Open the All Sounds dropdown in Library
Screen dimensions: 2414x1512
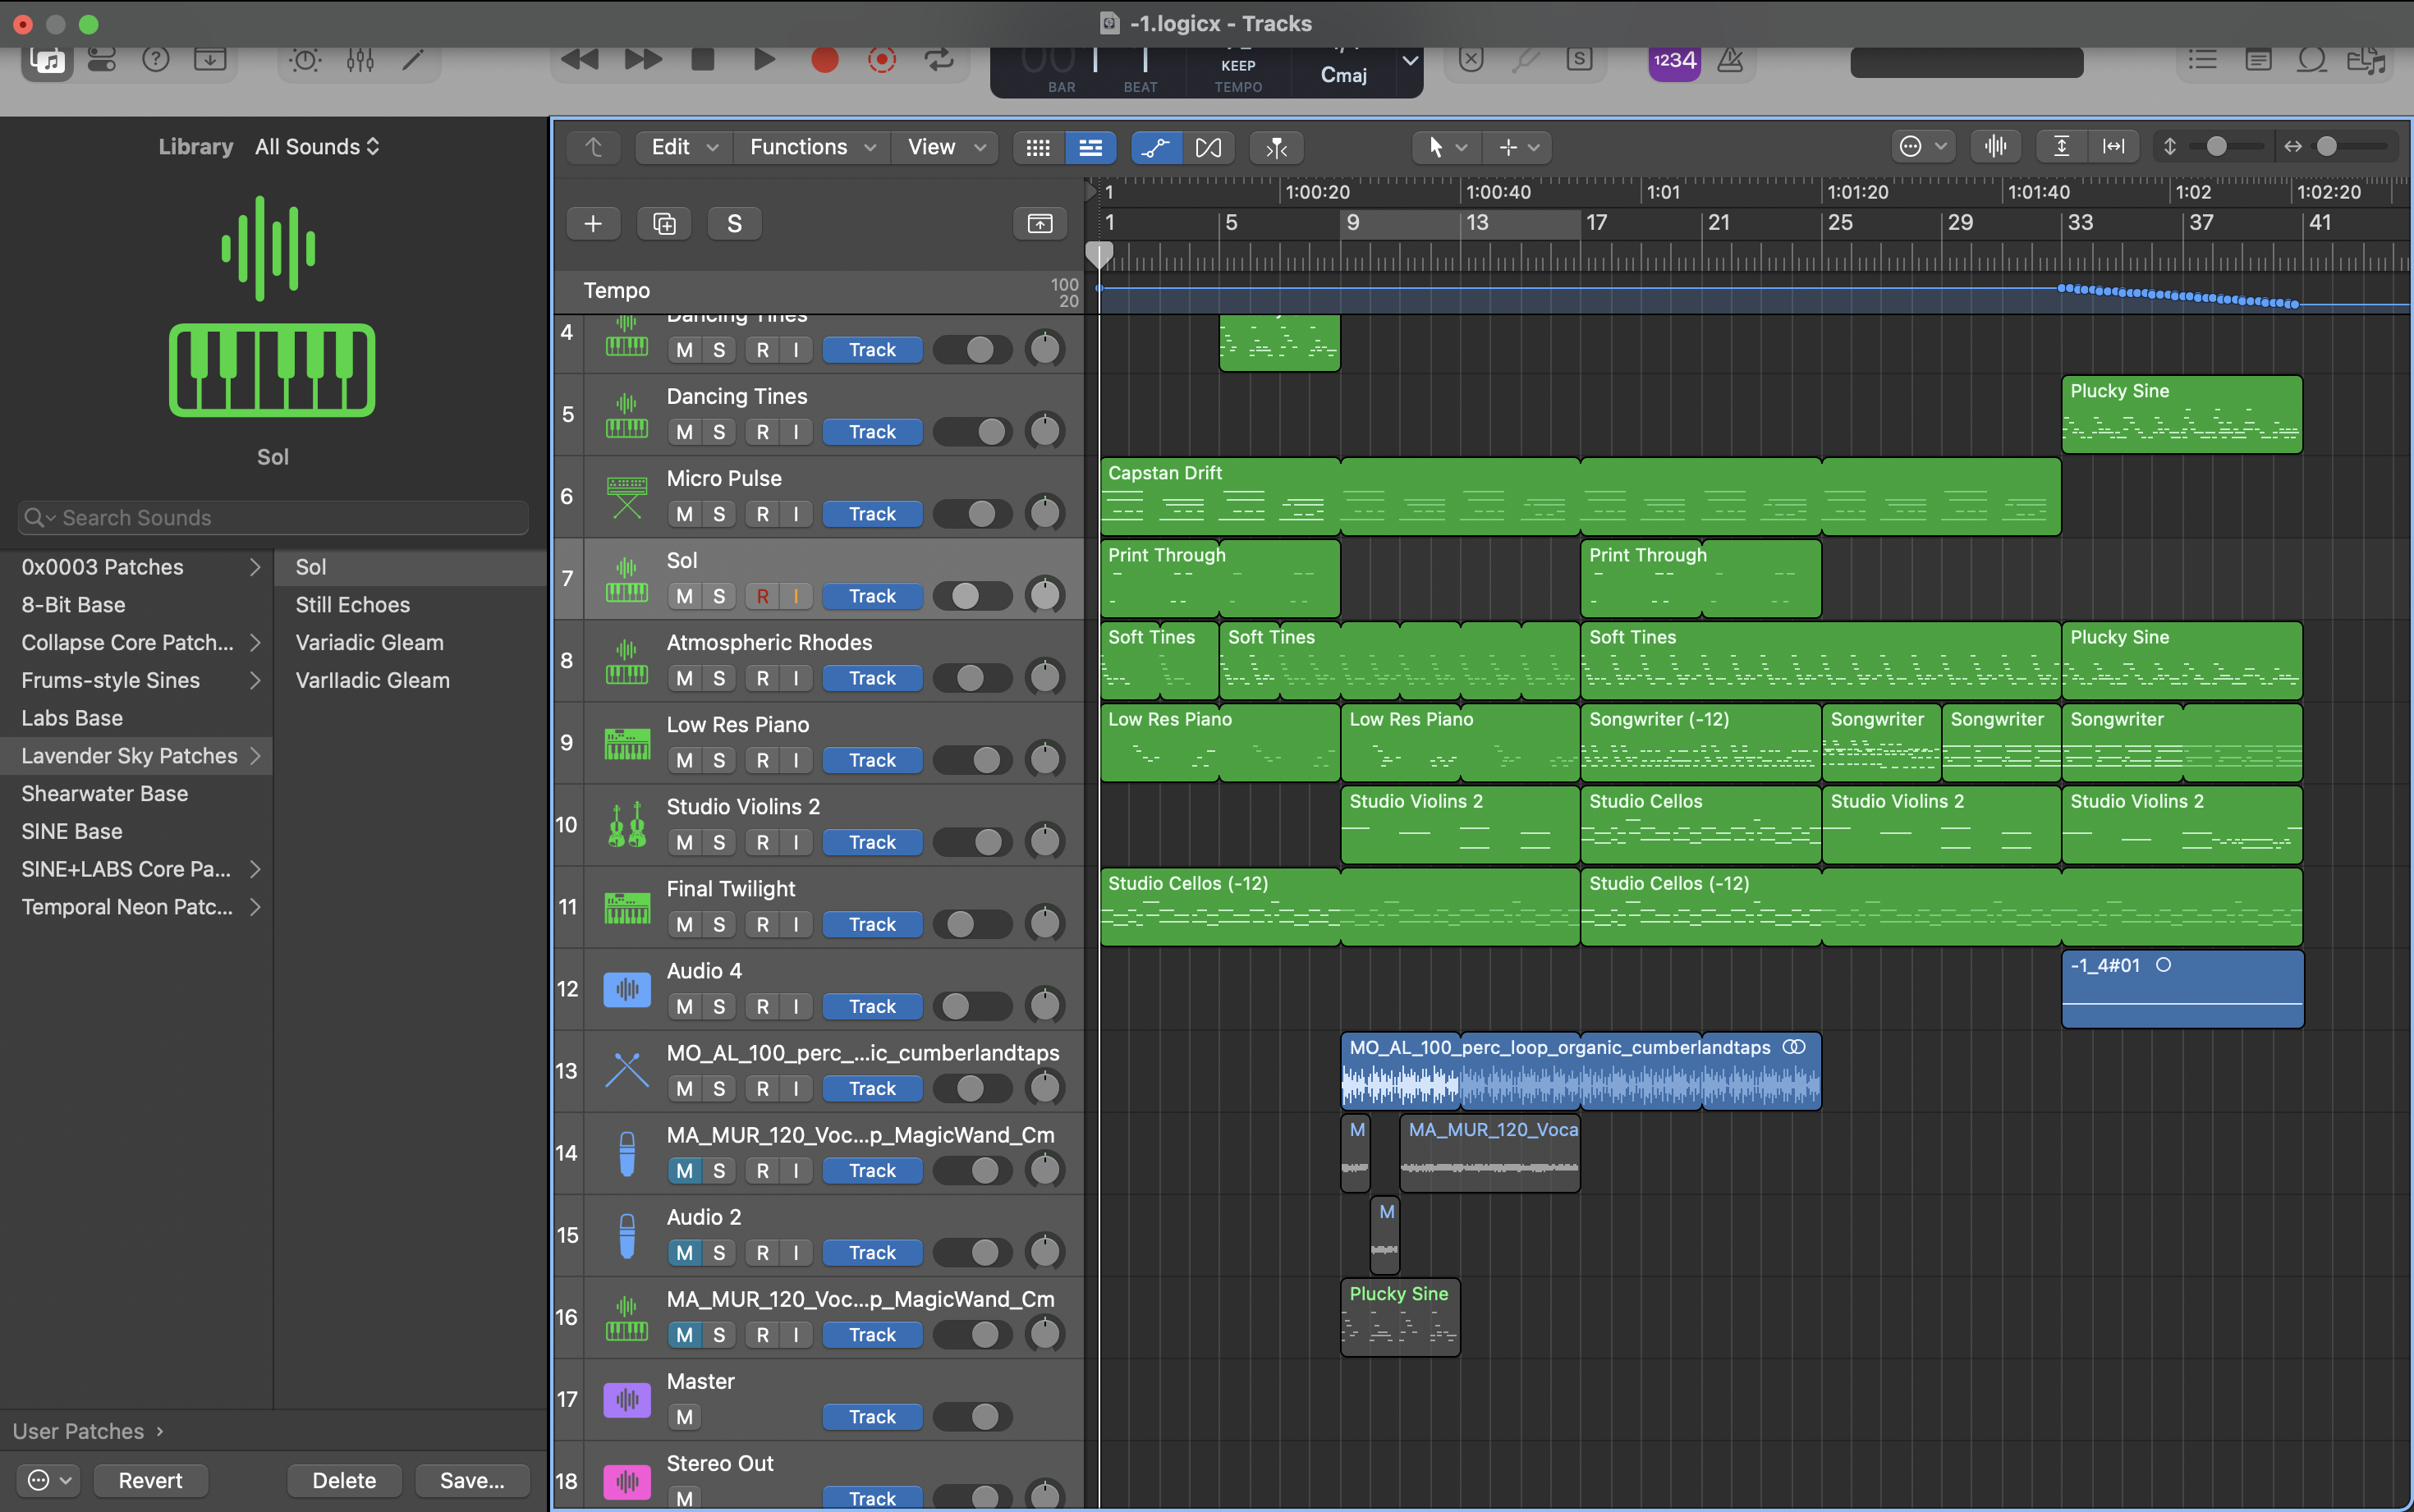pos(317,146)
